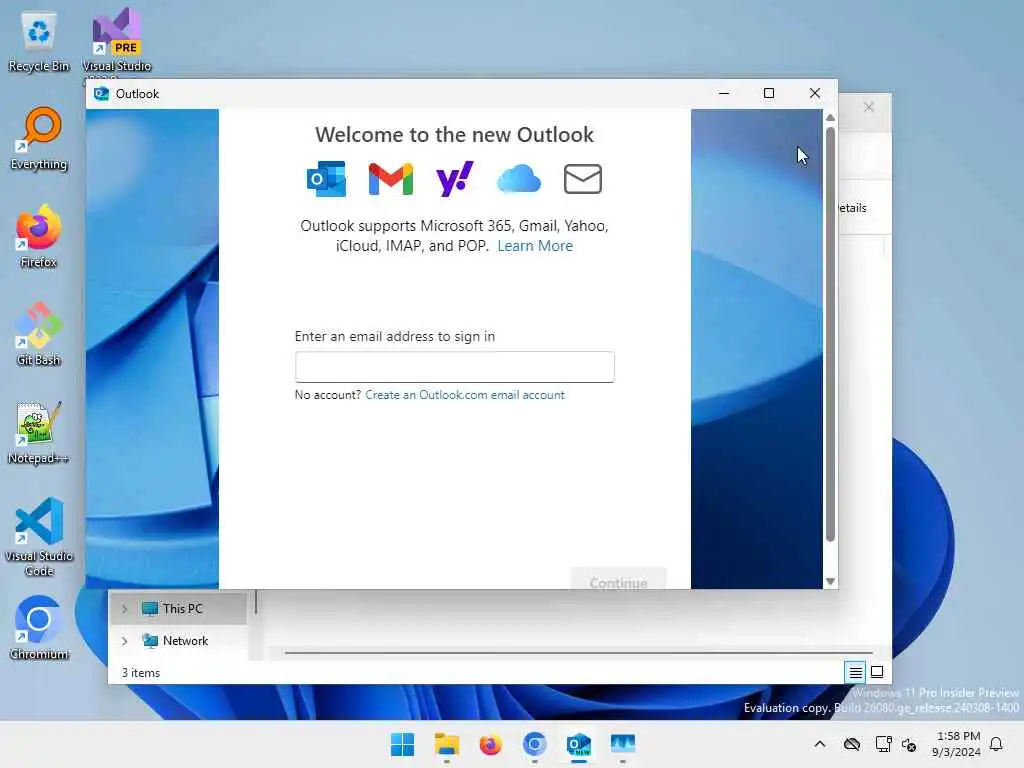Open Recycle Bin desktop icon

click(39, 41)
